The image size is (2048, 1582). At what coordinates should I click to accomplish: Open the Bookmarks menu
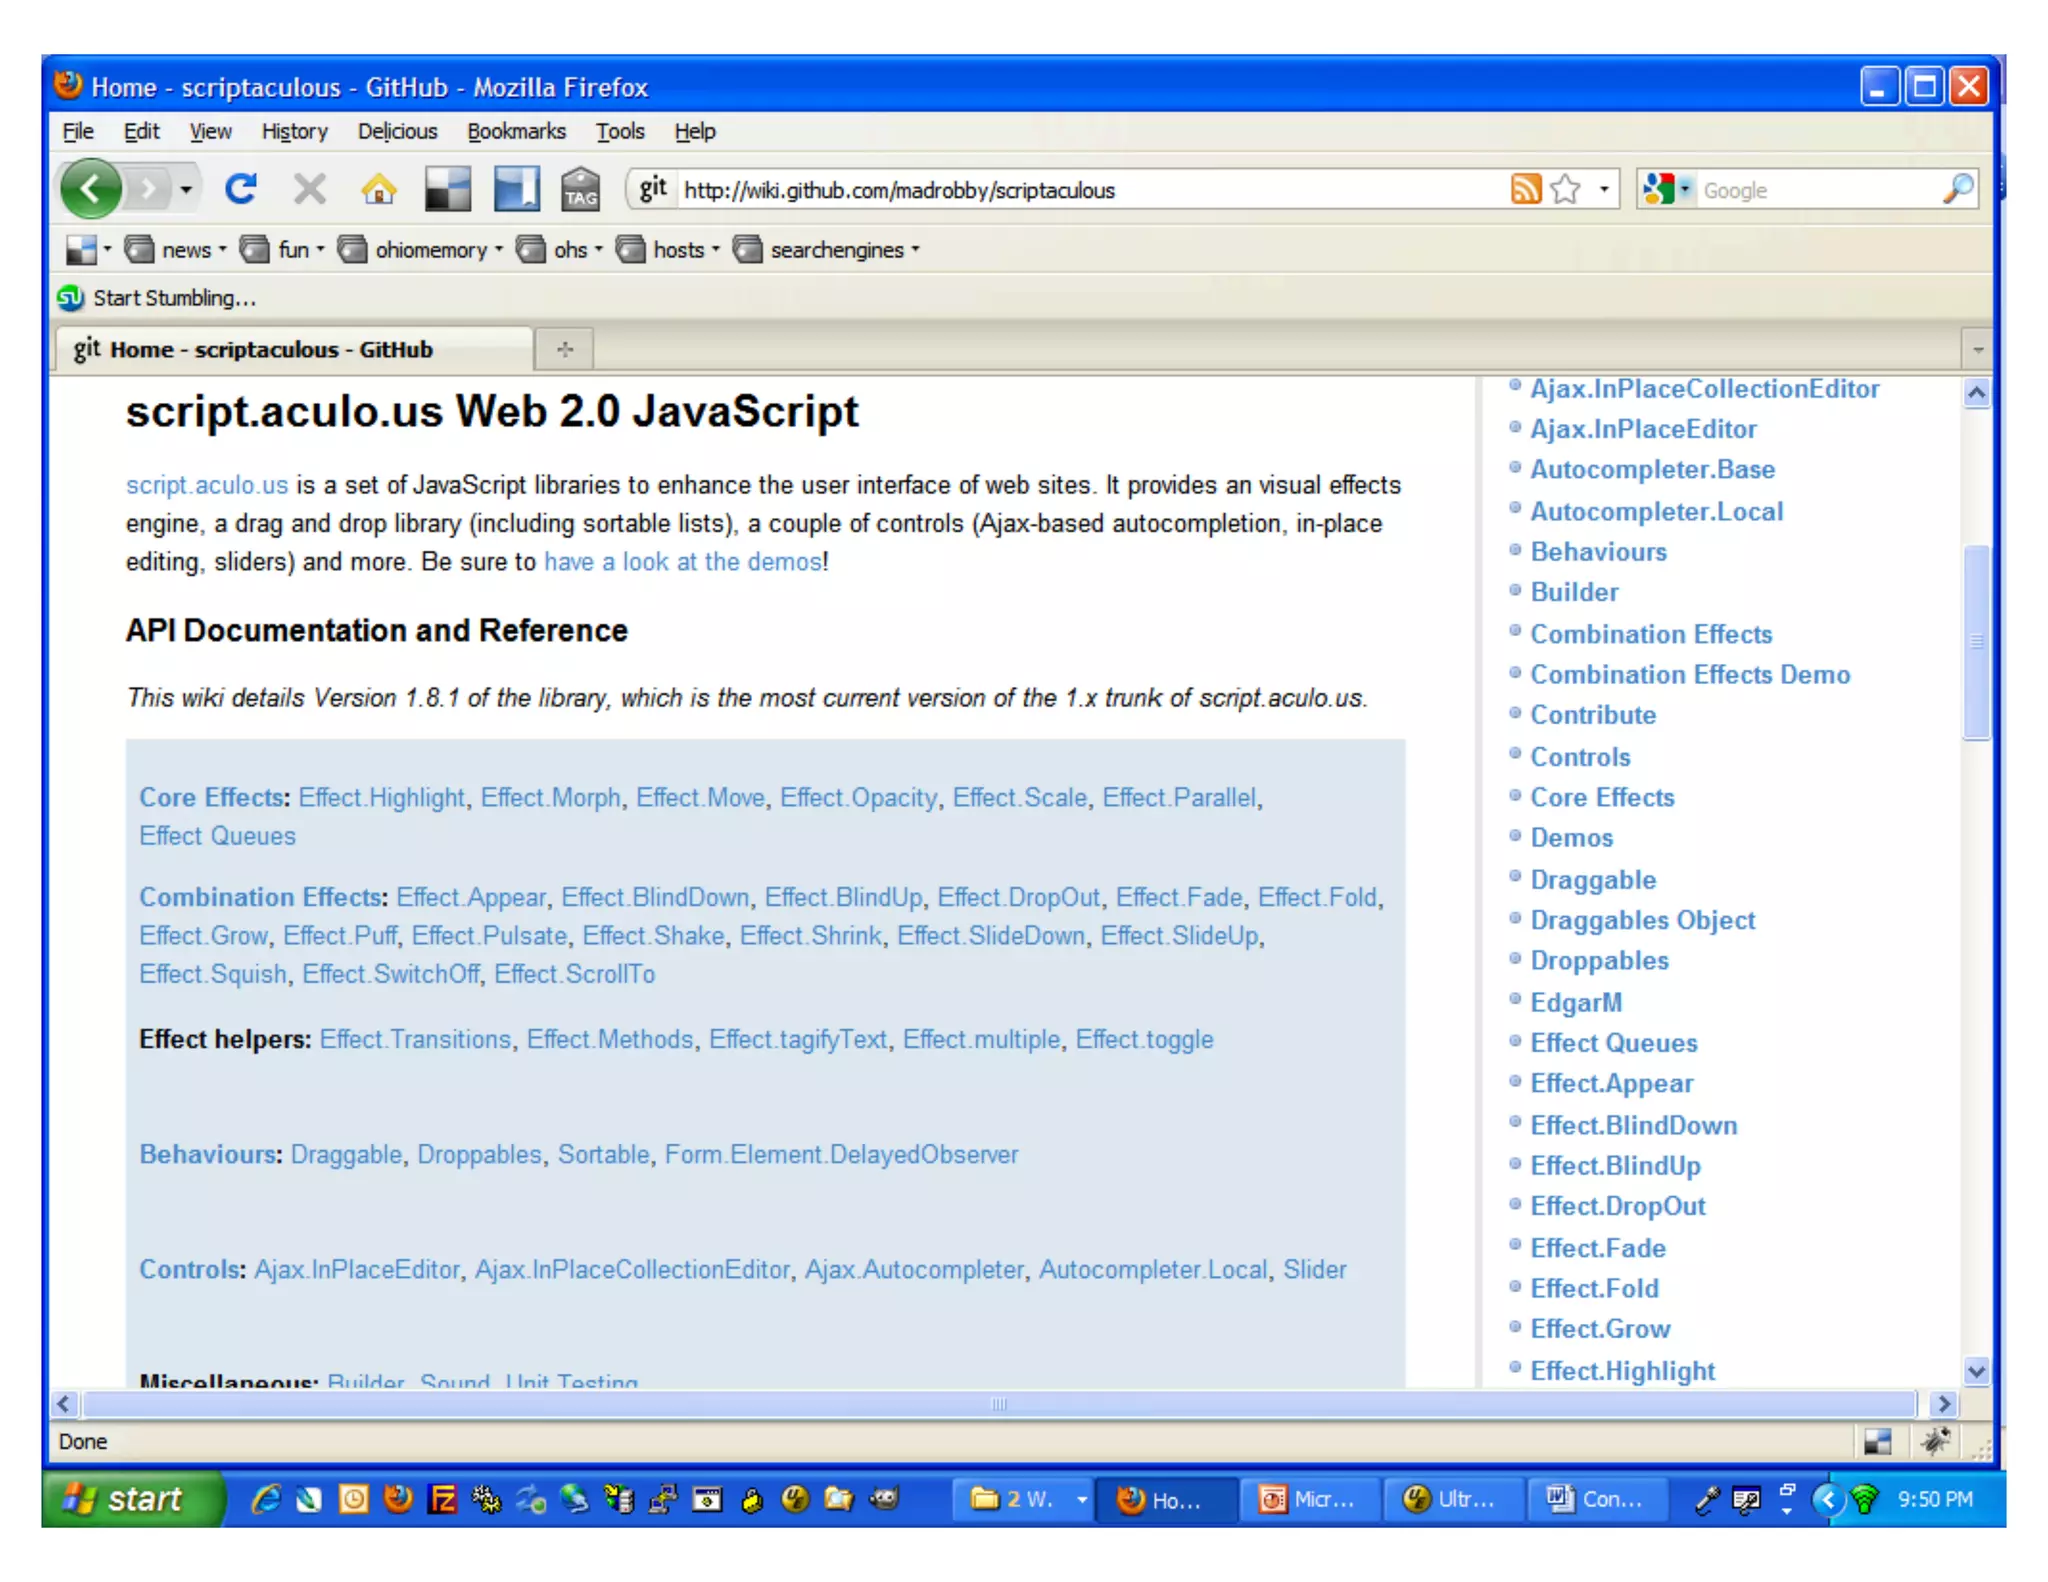click(x=516, y=131)
